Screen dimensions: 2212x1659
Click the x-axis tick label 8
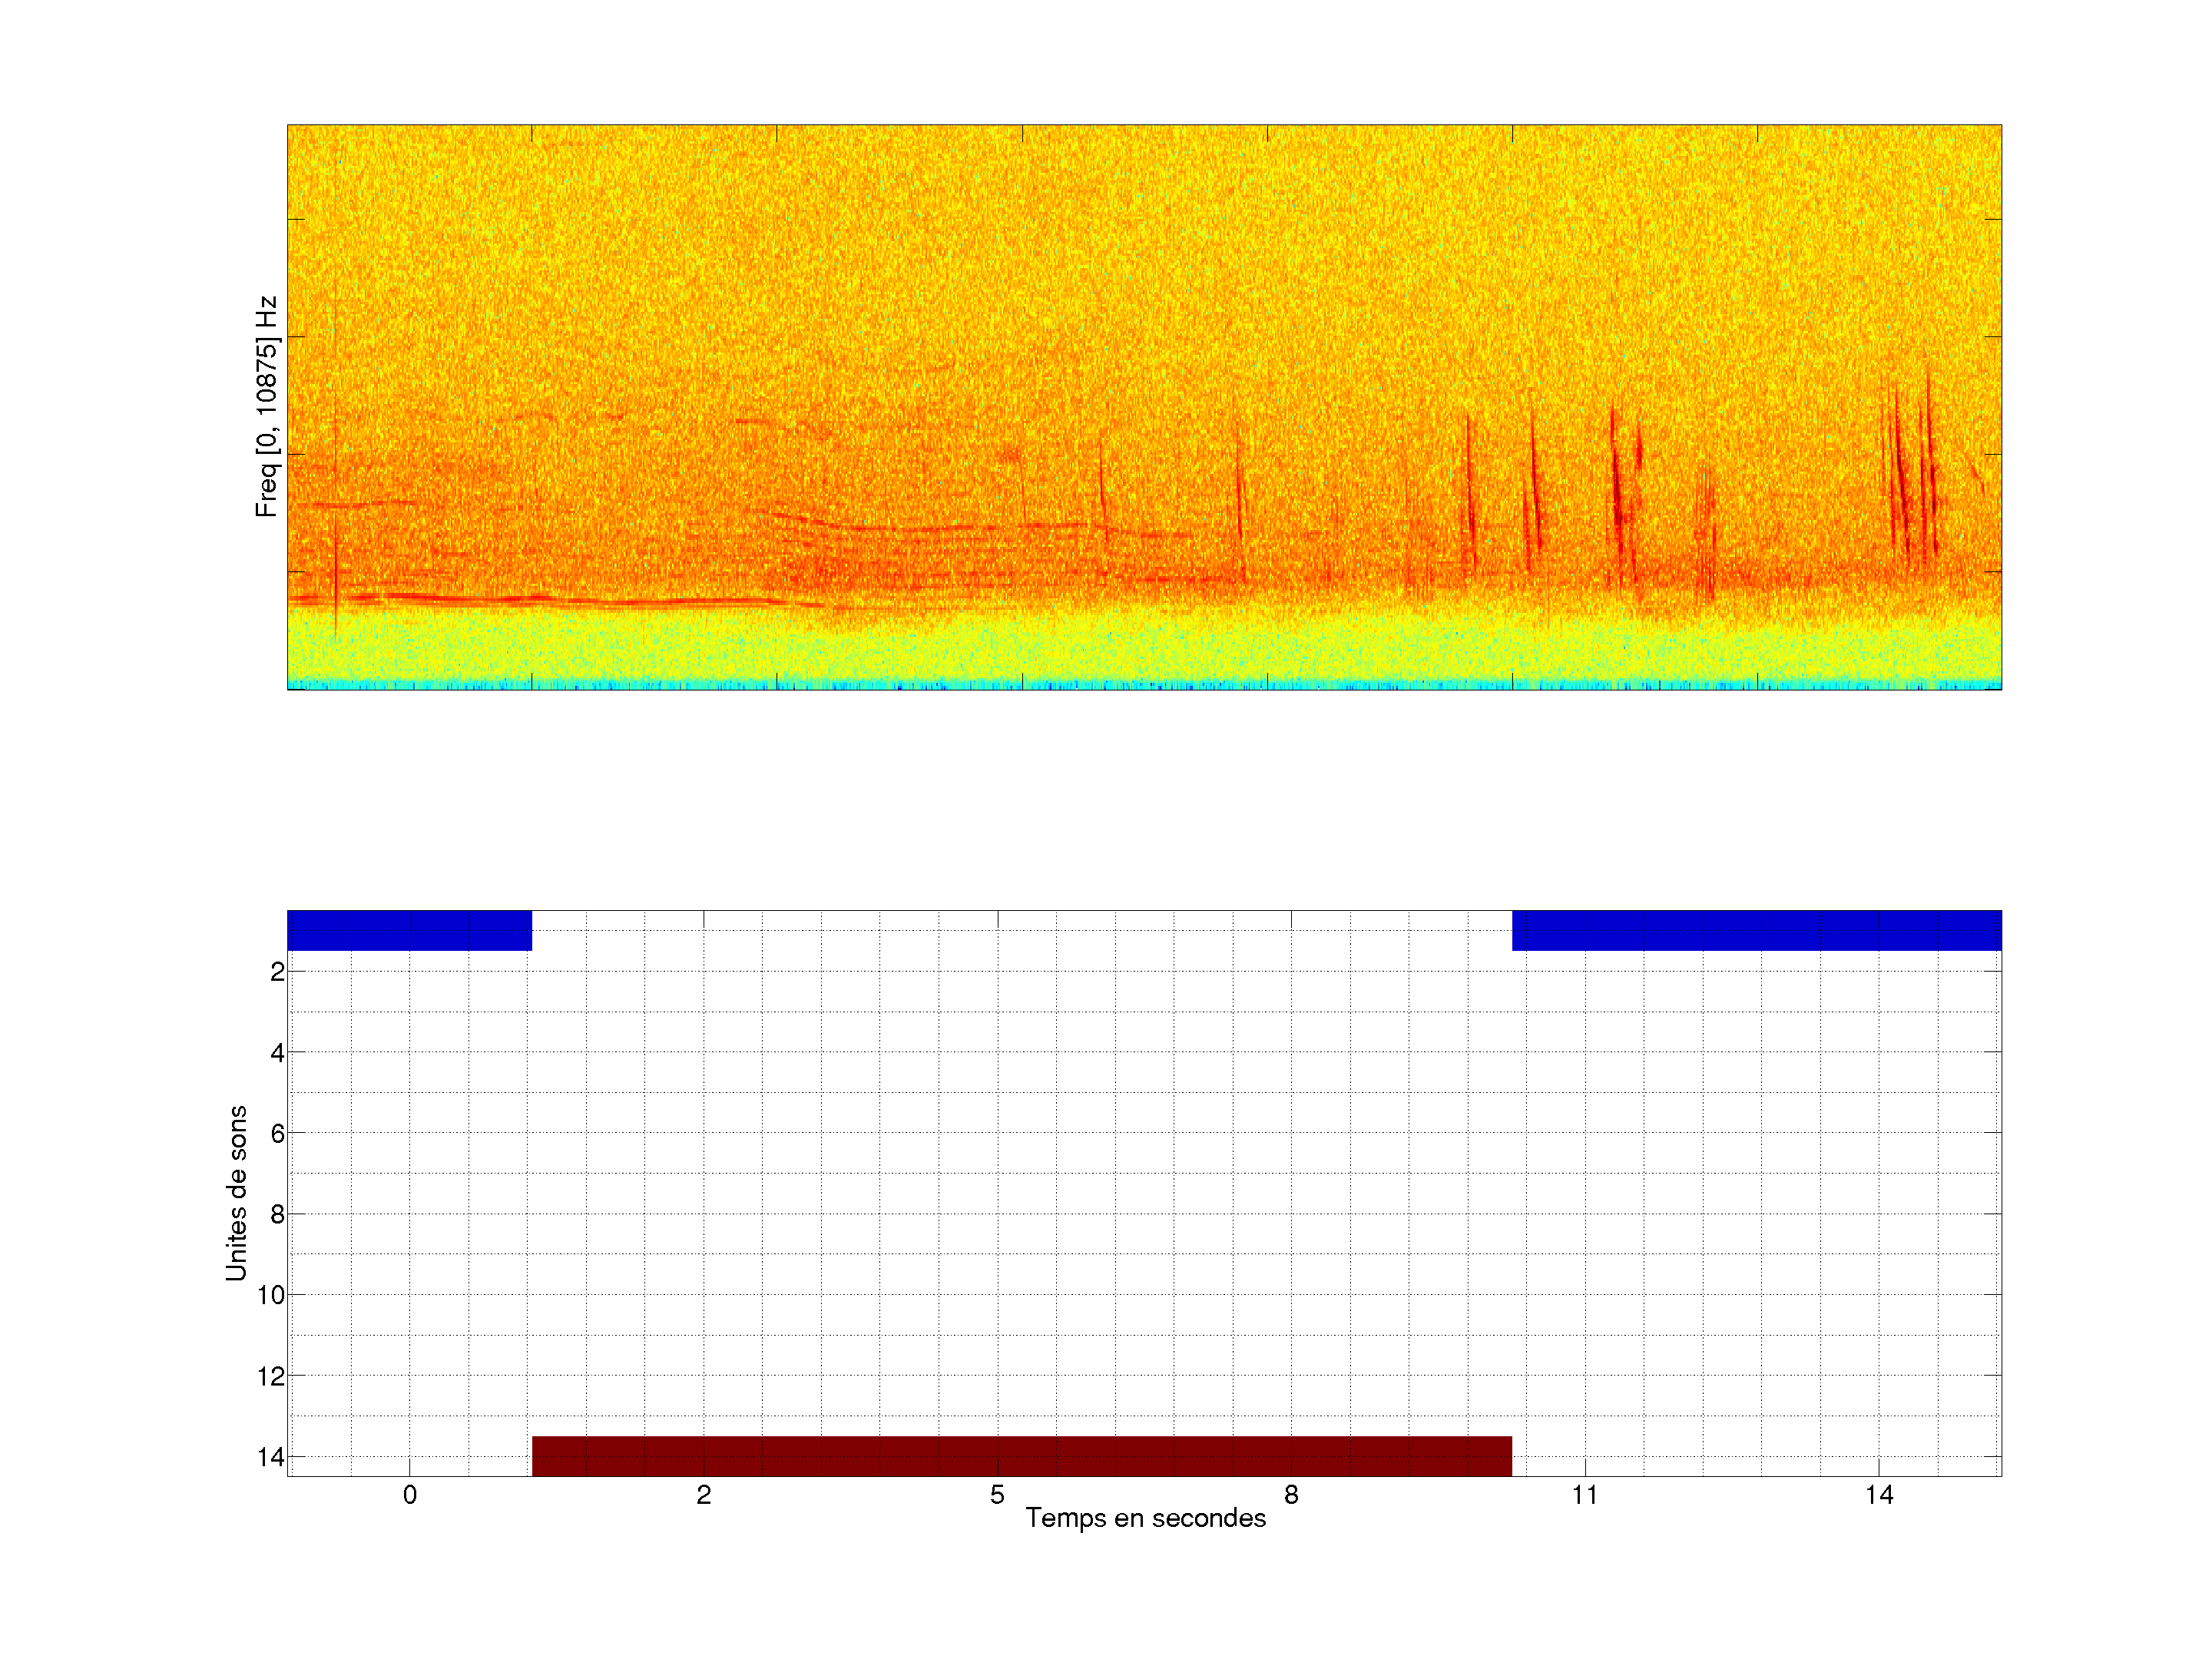[1291, 1495]
